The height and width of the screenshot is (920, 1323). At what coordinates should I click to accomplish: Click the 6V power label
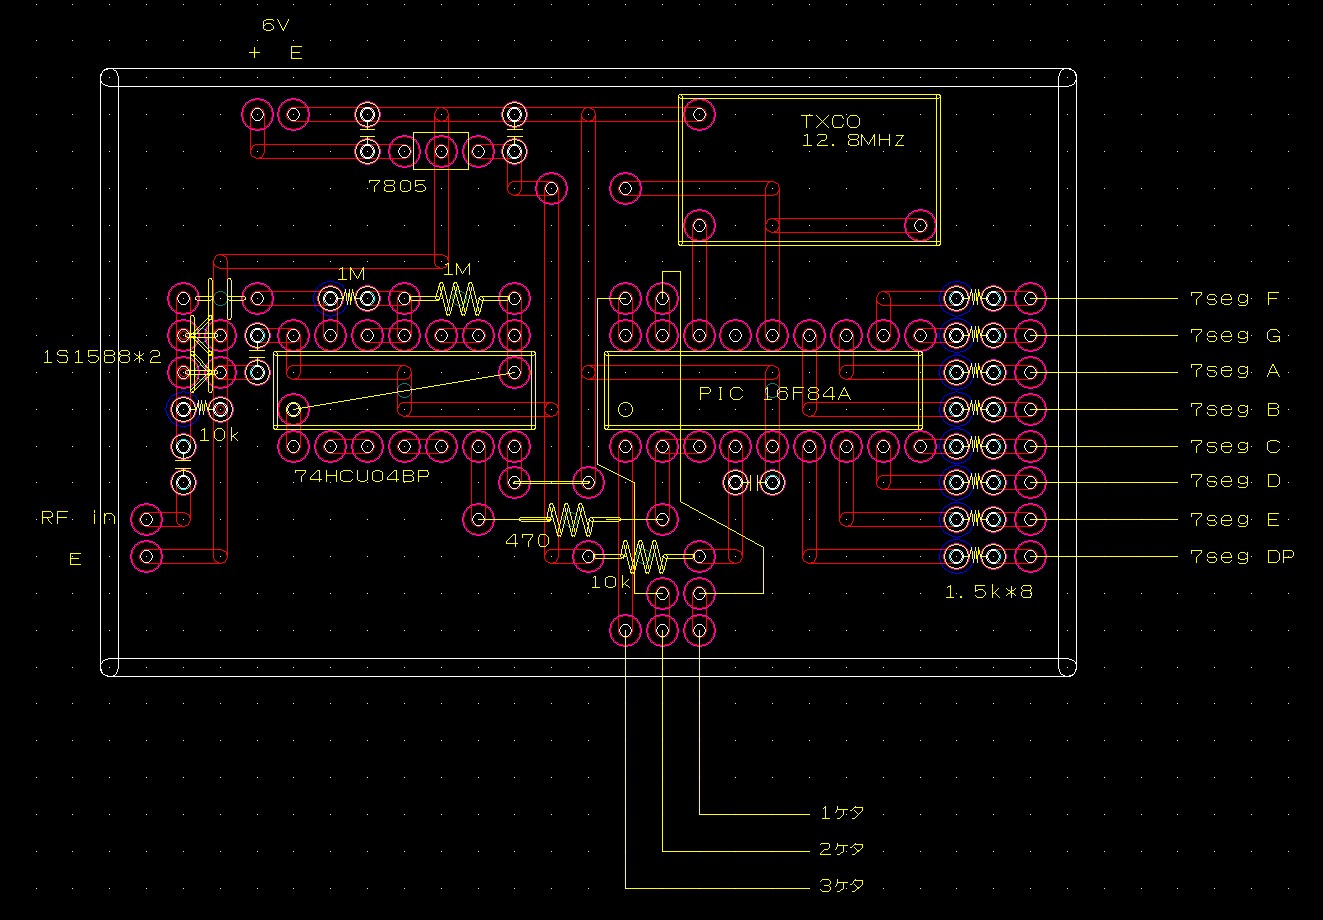(x=277, y=24)
